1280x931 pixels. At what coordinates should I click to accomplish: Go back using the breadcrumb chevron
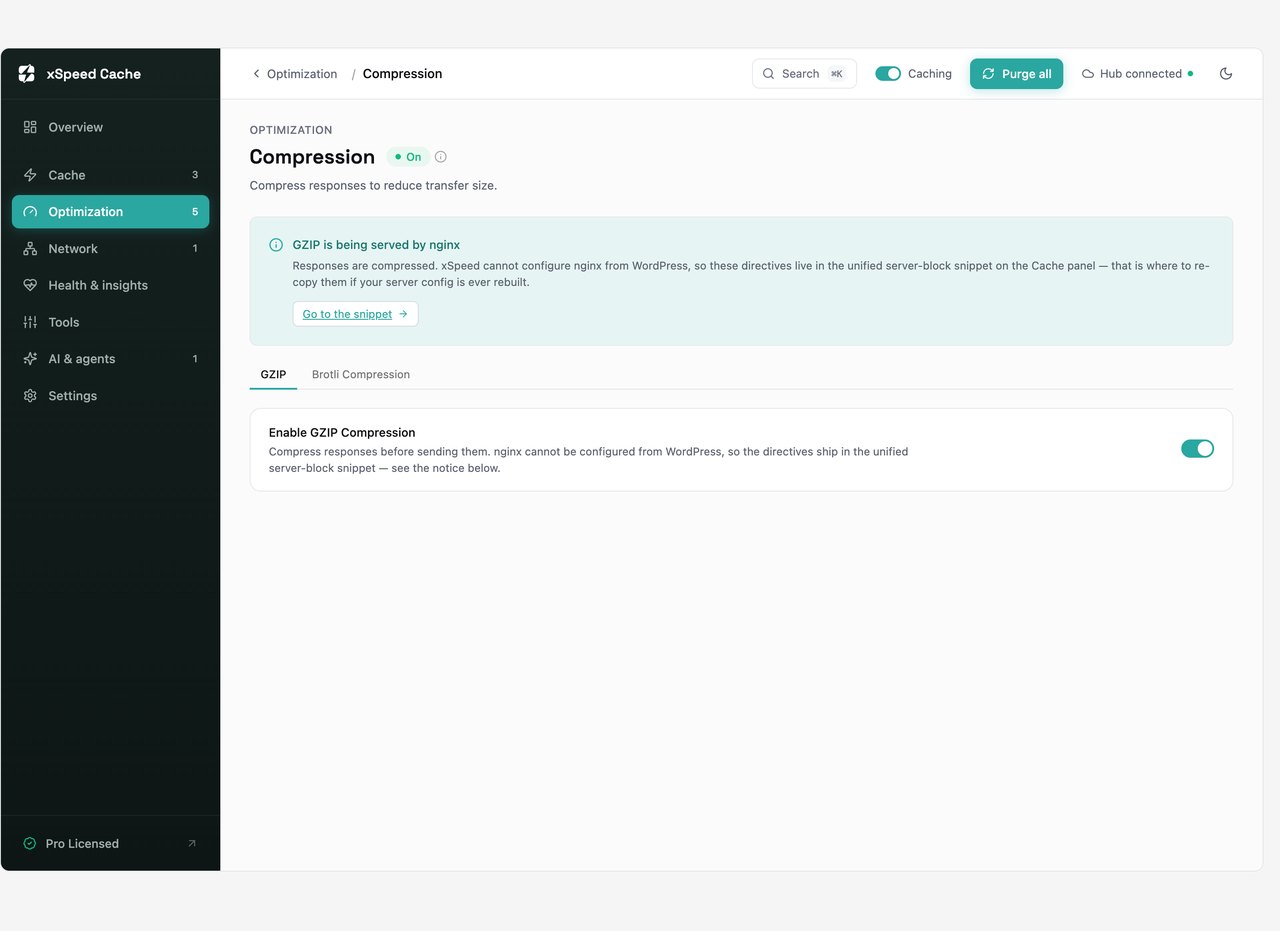tap(256, 74)
